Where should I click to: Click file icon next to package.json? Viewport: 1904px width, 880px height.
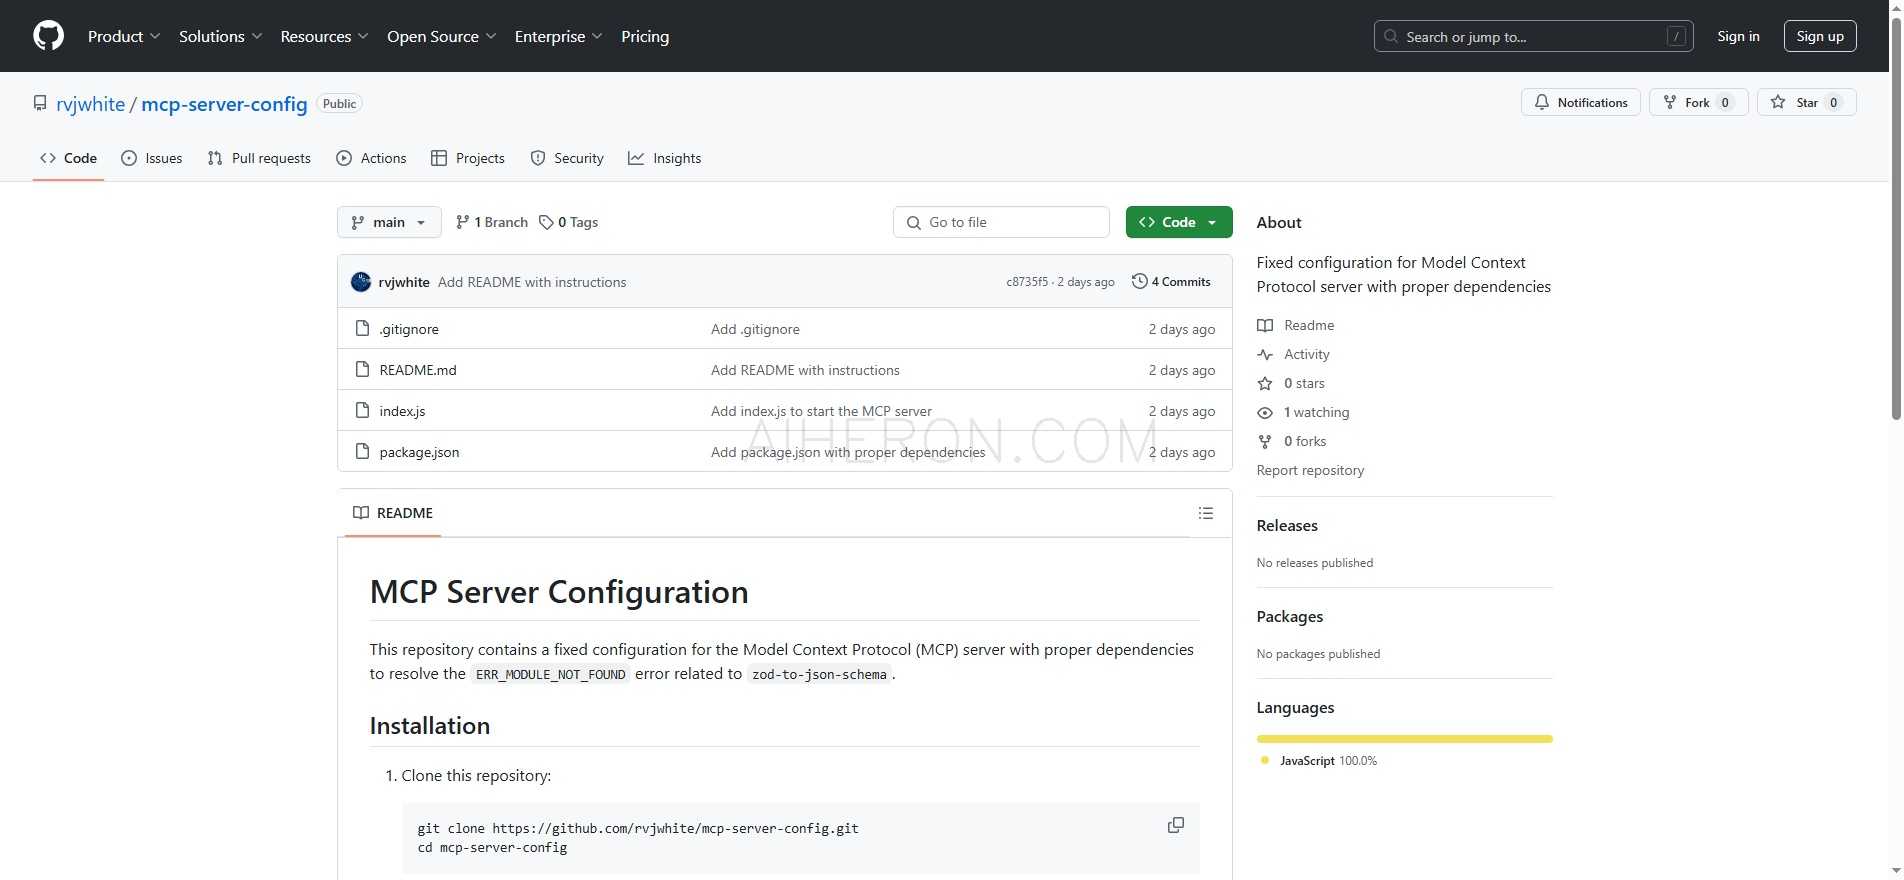[362, 452]
